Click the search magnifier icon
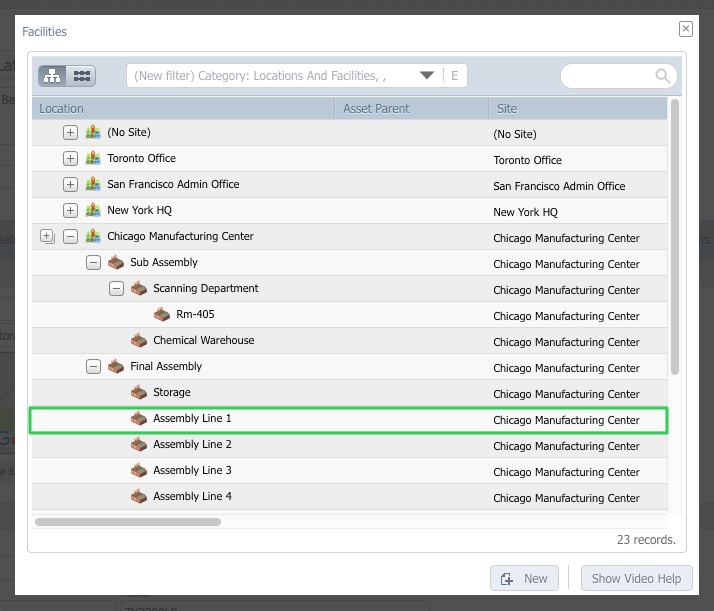 [x=662, y=76]
